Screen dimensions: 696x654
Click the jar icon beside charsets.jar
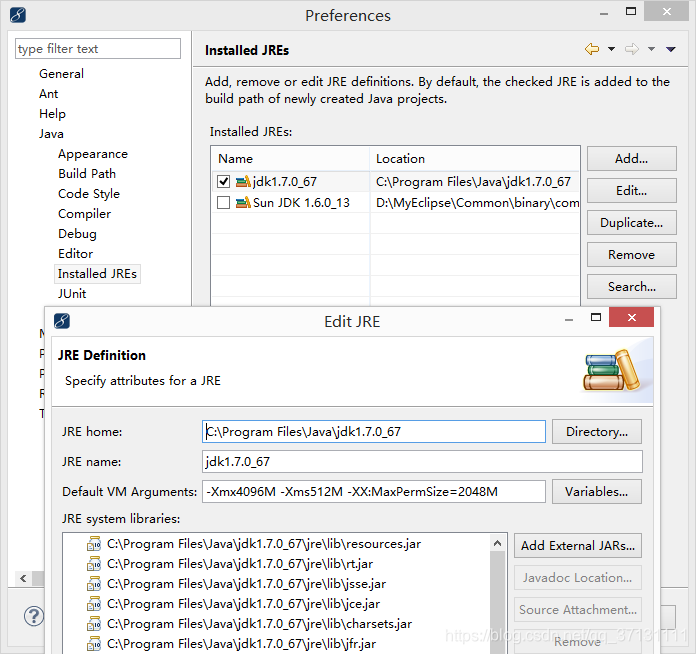click(94, 624)
